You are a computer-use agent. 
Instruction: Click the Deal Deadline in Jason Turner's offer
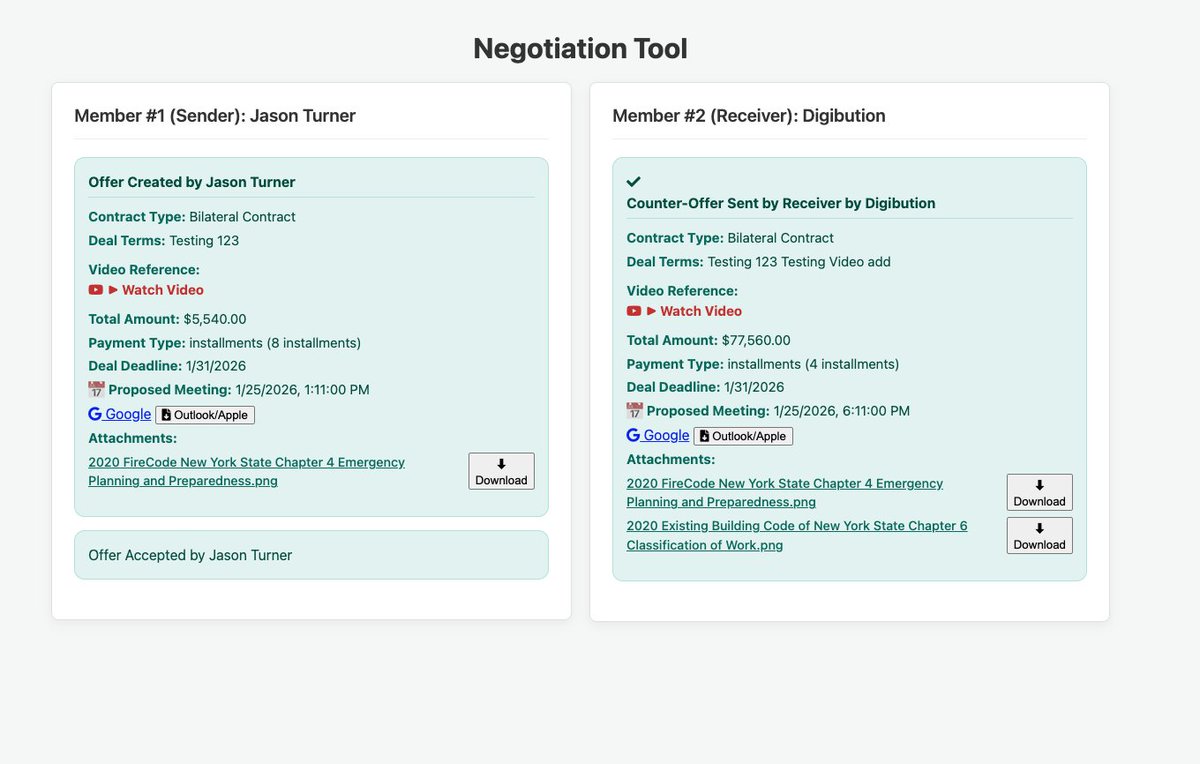point(167,366)
